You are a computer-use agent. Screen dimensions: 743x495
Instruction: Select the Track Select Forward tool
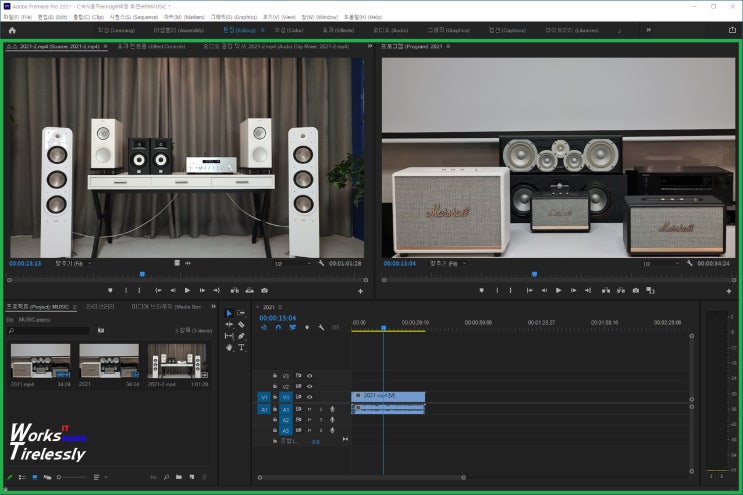(241, 313)
